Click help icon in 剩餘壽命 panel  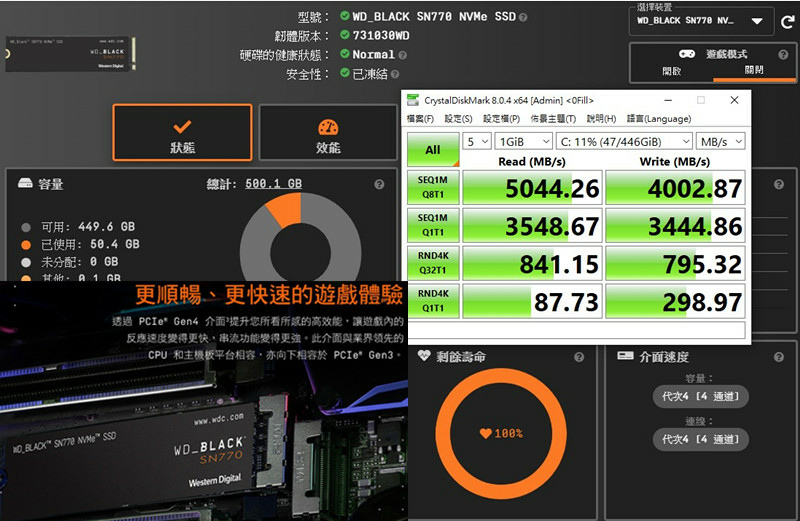tap(579, 357)
